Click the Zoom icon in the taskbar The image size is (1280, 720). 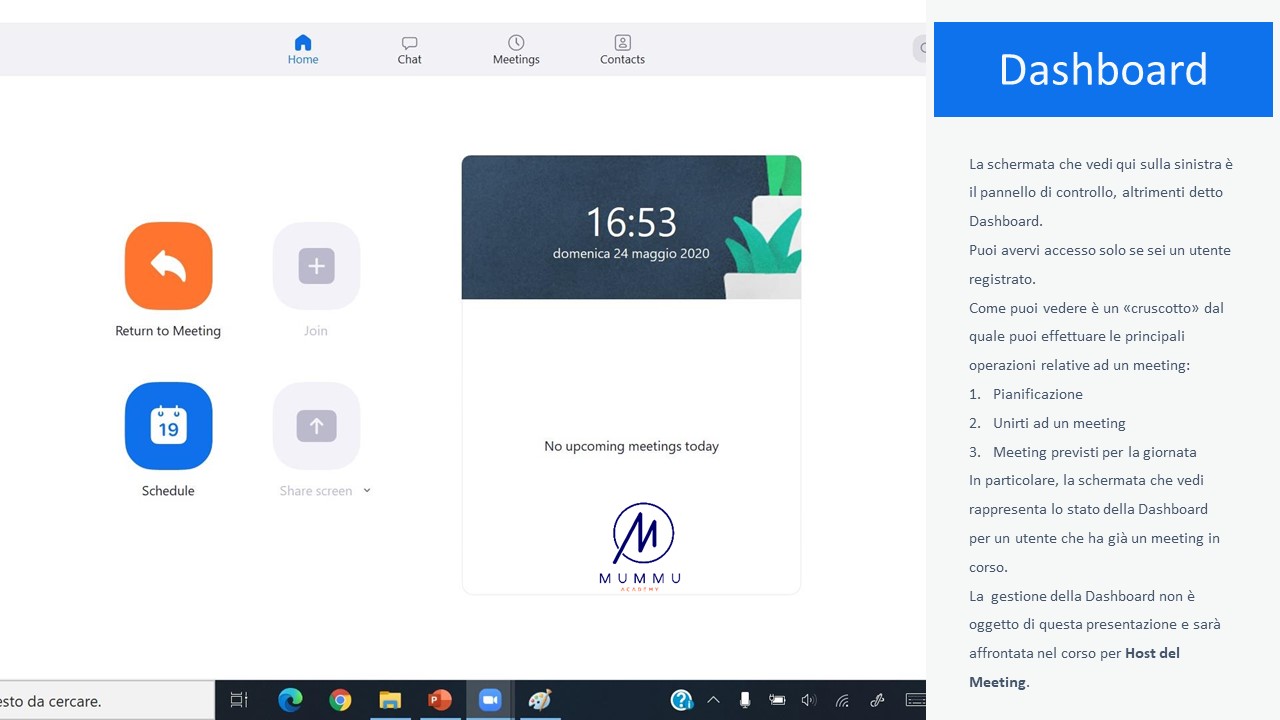490,701
